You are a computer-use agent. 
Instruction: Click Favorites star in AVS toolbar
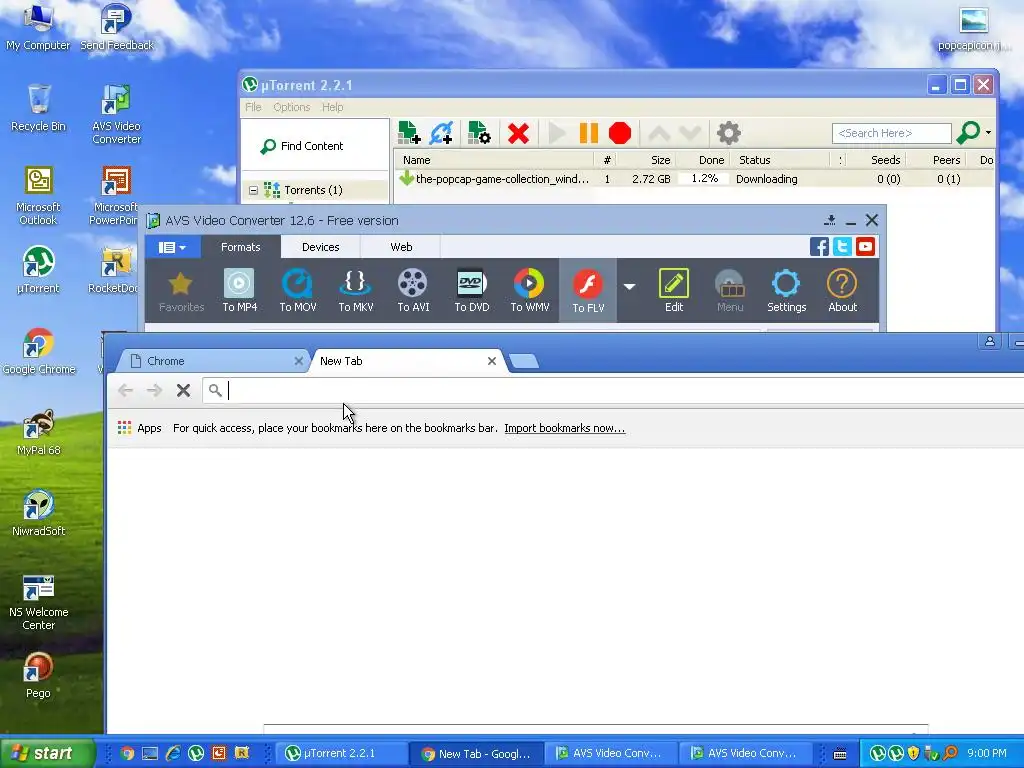pyautogui.click(x=181, y=291)
